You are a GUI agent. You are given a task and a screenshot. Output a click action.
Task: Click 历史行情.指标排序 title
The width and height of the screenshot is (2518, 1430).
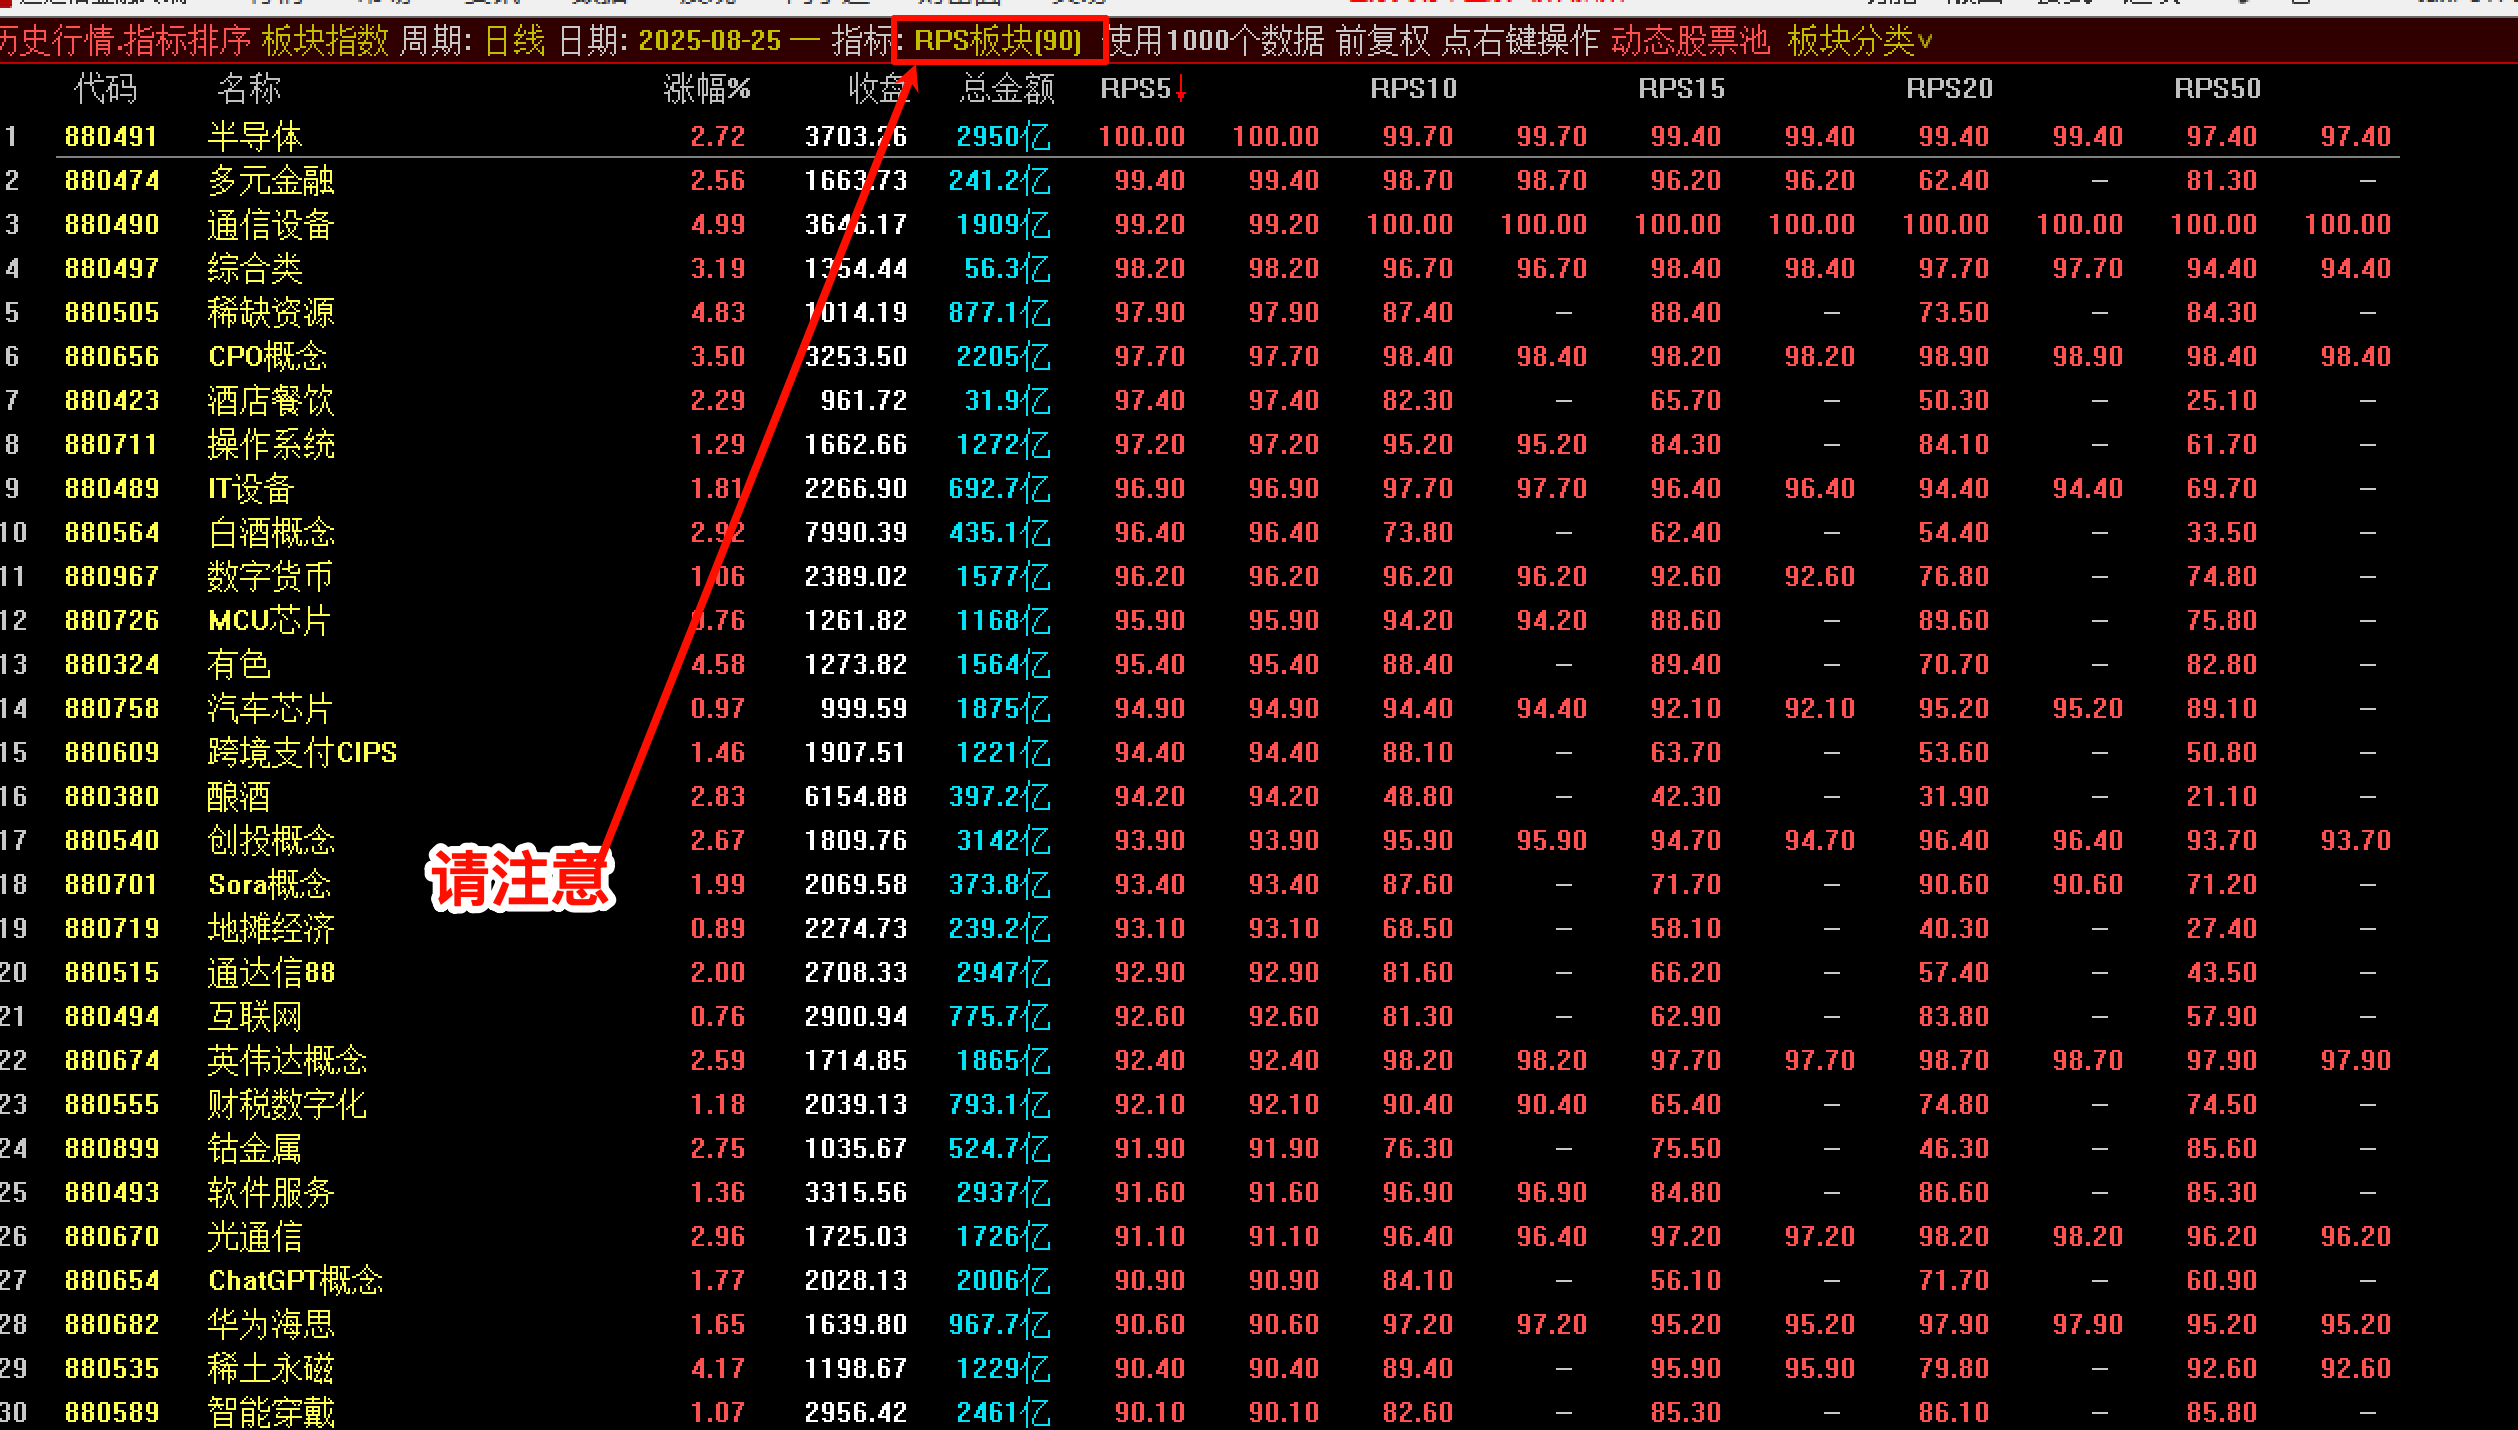click(125, 41)
